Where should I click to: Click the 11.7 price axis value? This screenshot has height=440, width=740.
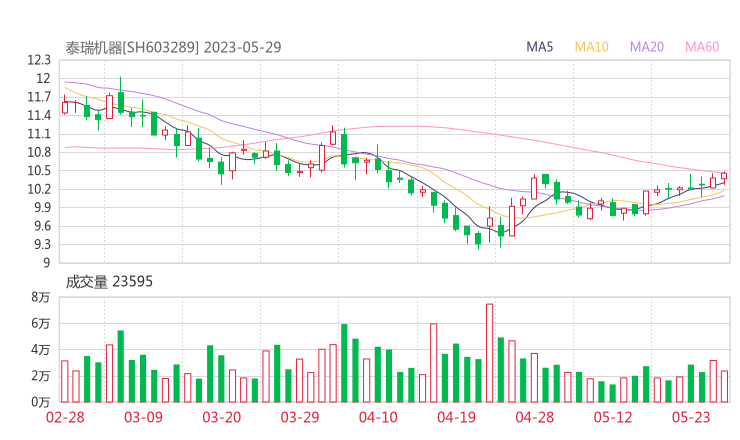39,97
